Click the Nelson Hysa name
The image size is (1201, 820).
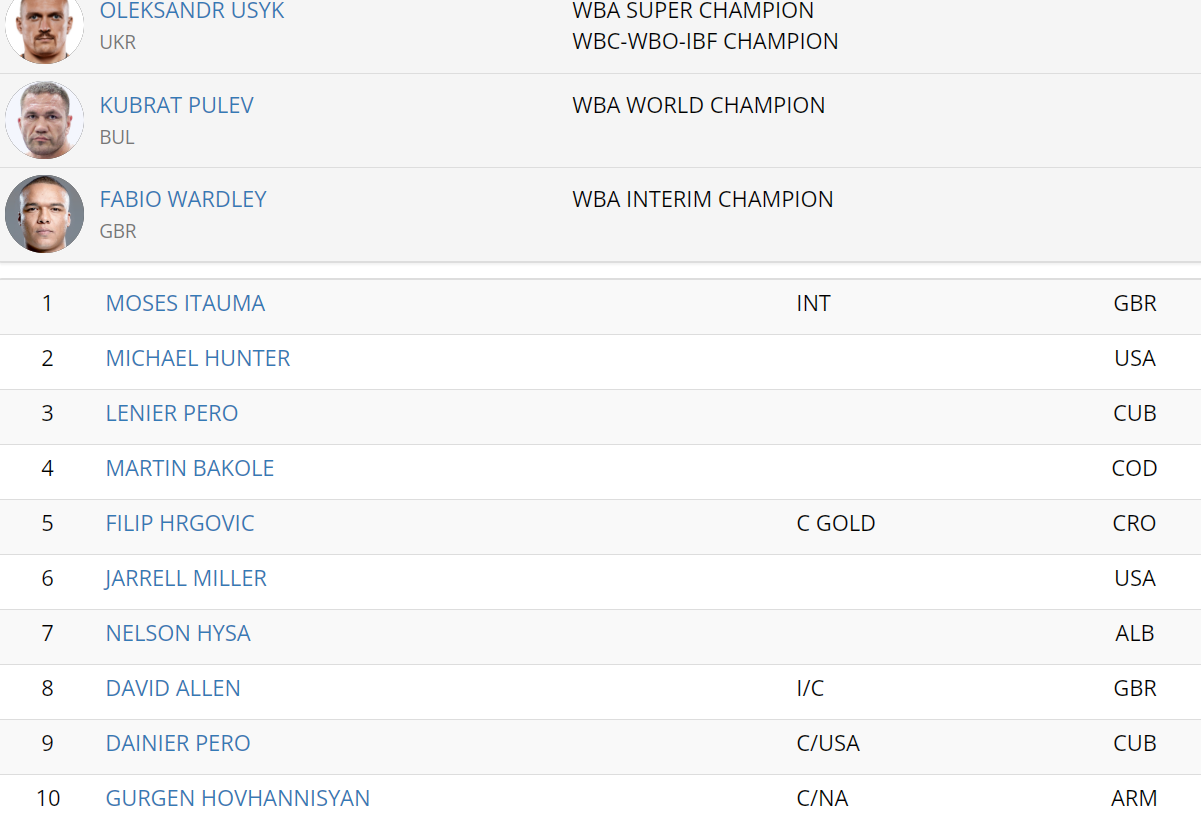pyautogui.click(x=178, y=633)
